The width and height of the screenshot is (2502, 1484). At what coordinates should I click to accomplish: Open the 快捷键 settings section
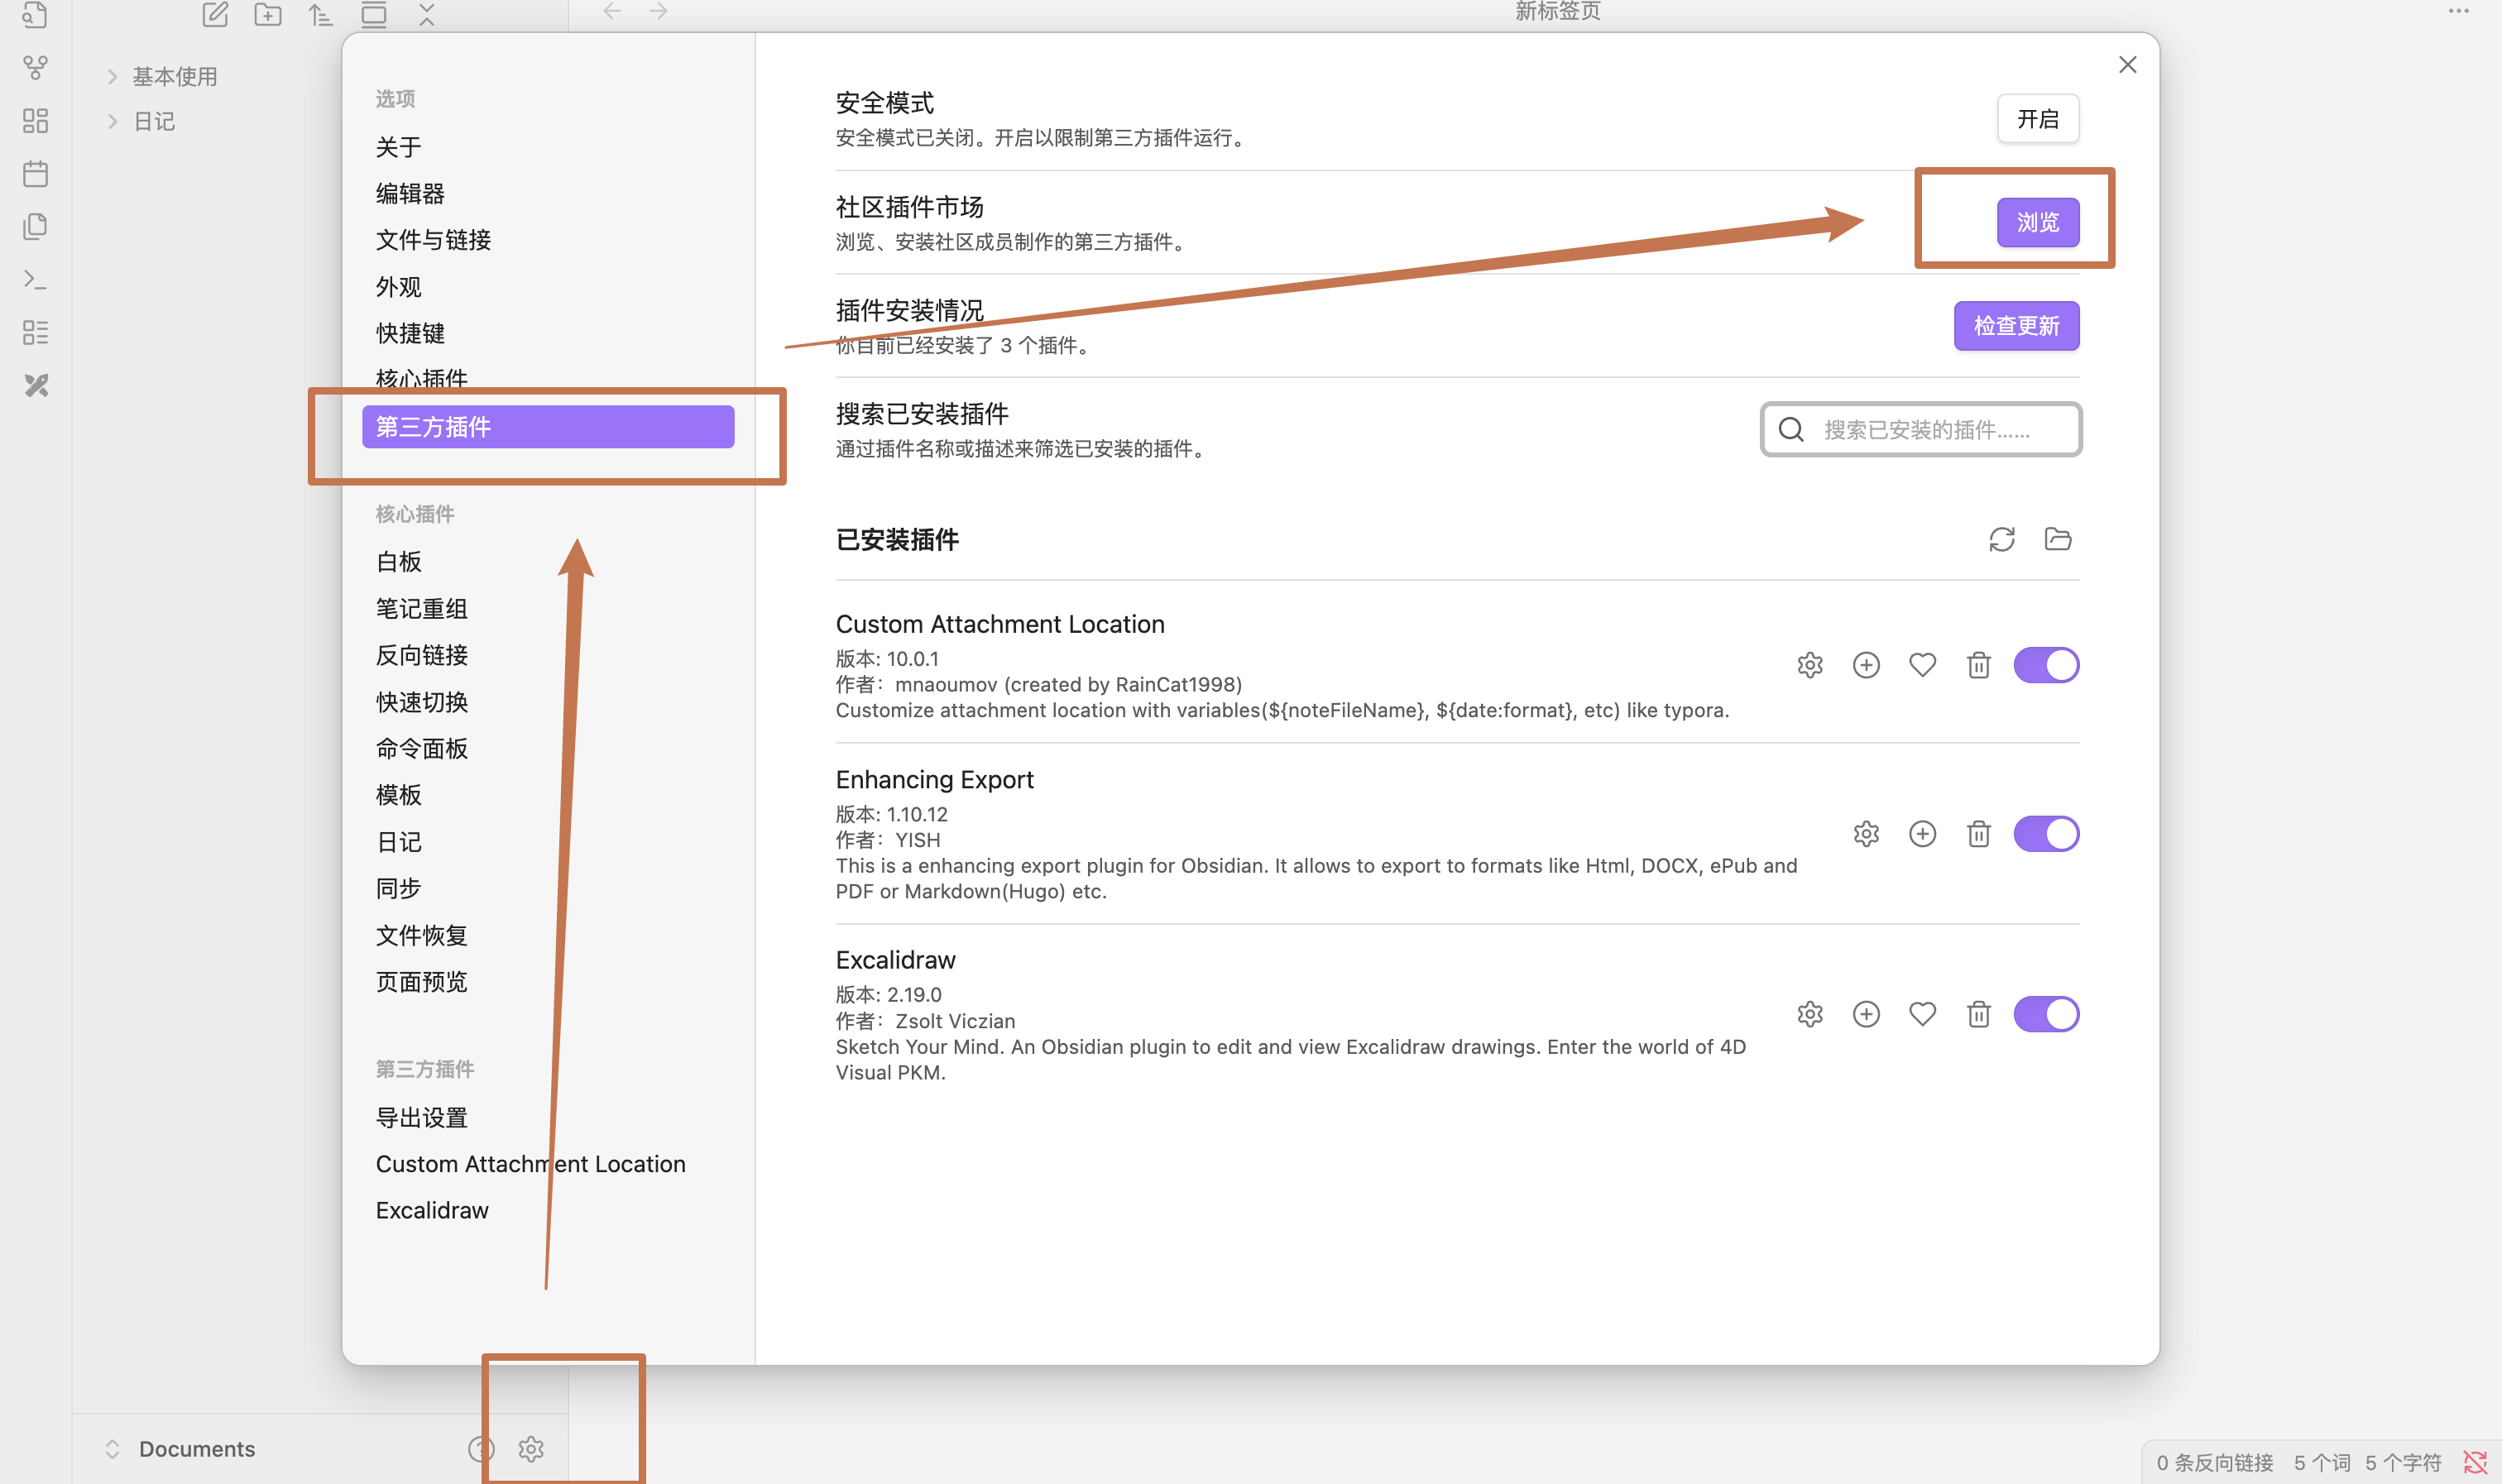pyautogui.click(x=410, y=333)
